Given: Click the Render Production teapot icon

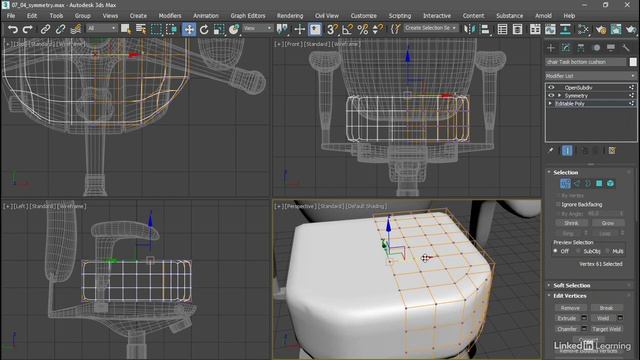Looking at the screenshot, I should click(631, 29).
